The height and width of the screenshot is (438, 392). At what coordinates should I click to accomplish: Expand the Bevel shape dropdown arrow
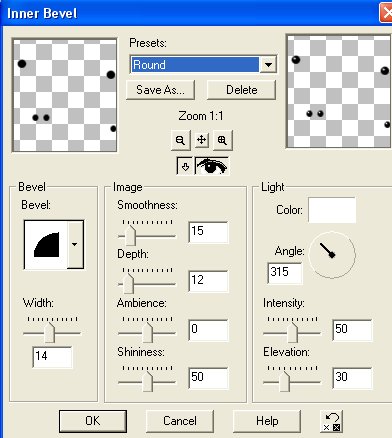(75, 245)
